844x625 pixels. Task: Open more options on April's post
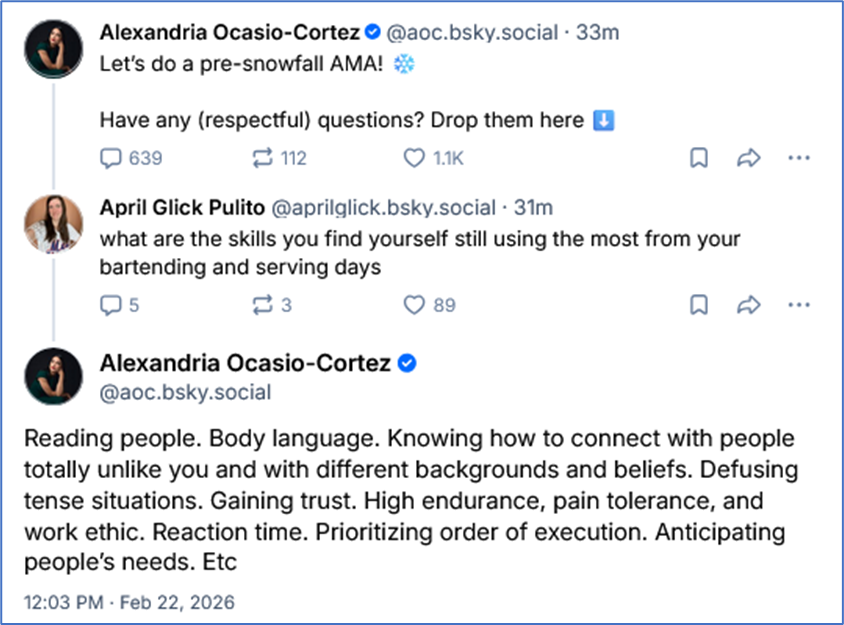798,305
